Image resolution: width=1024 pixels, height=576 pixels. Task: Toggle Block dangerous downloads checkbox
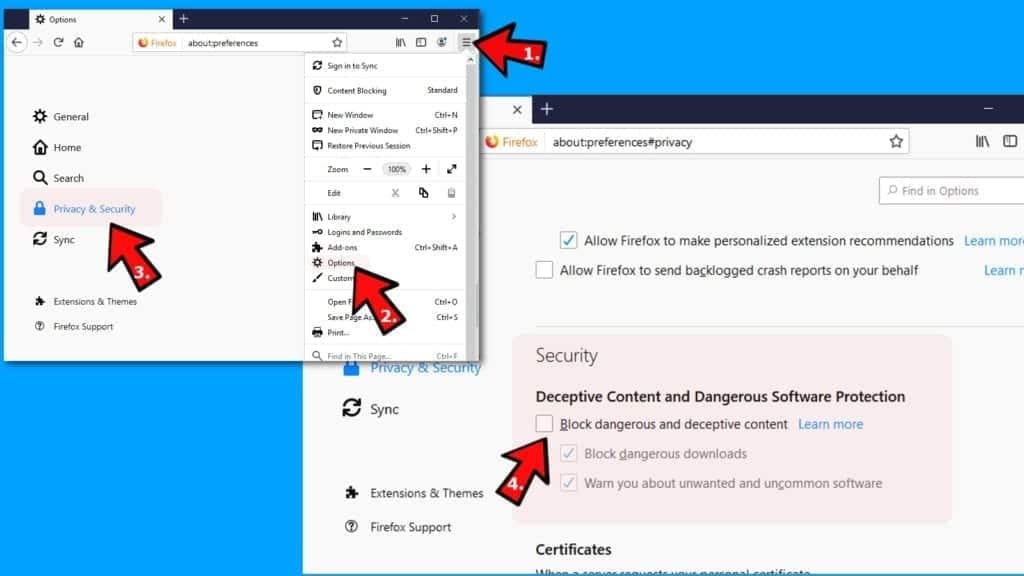pos(568,453)
